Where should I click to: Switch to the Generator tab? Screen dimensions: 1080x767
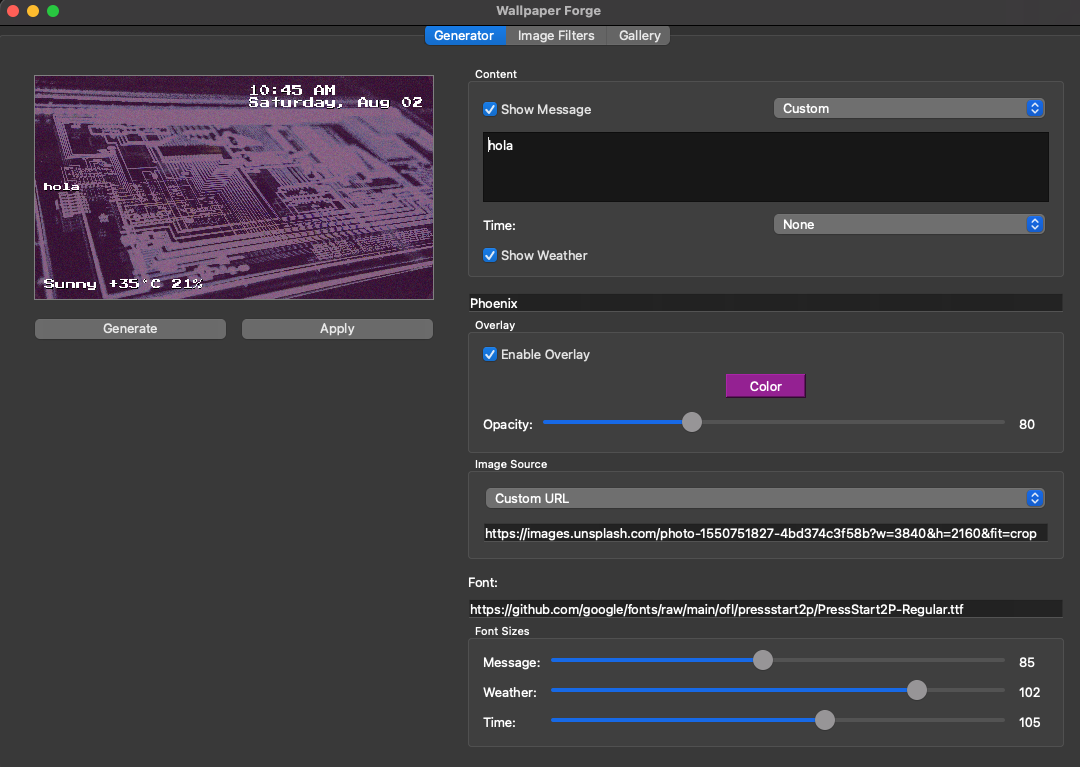tap(464, 36)
